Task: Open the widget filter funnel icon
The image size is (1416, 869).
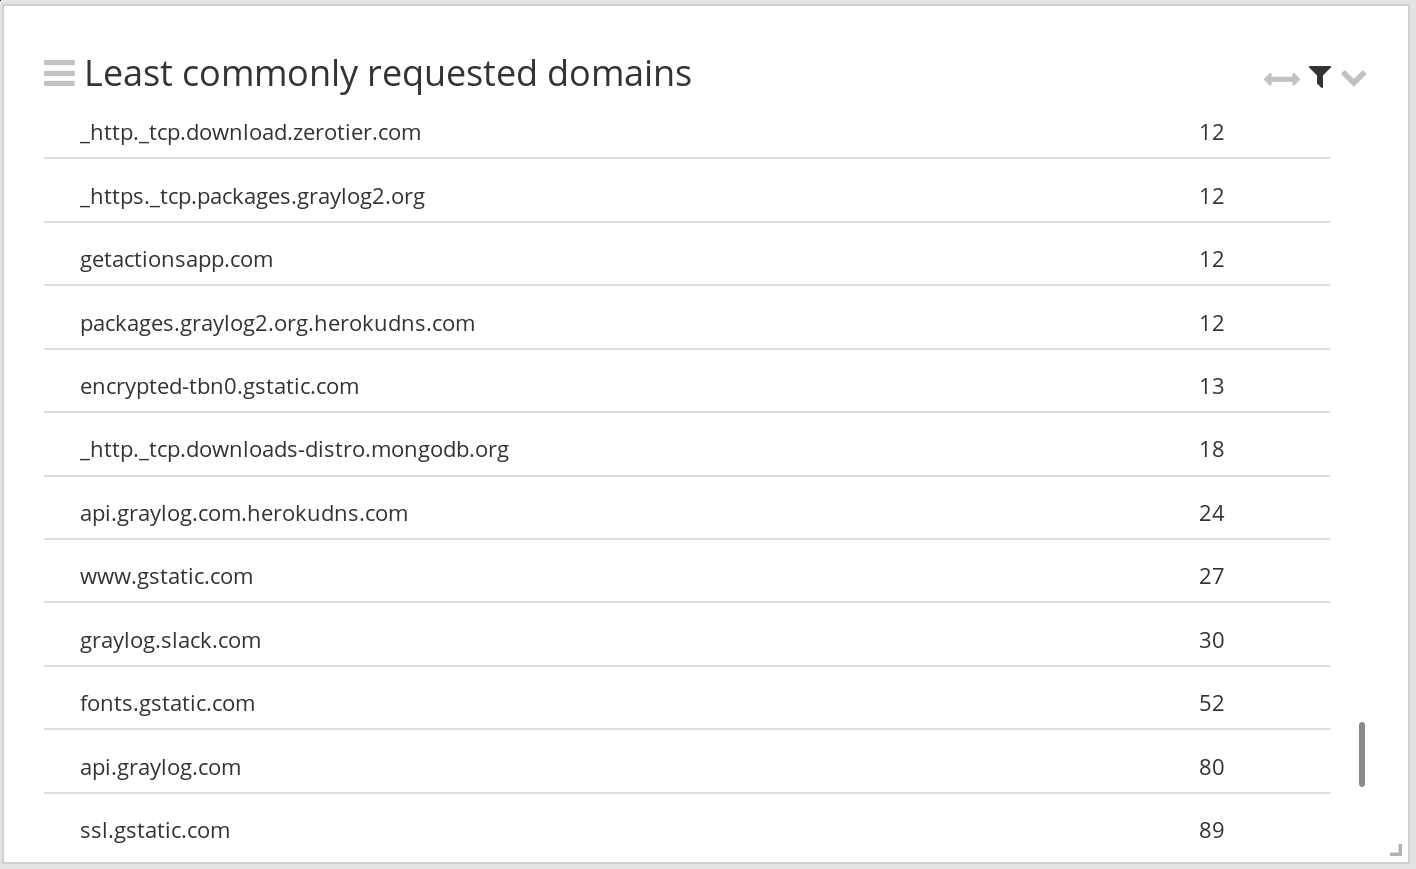Action: tap(1320, 77)
